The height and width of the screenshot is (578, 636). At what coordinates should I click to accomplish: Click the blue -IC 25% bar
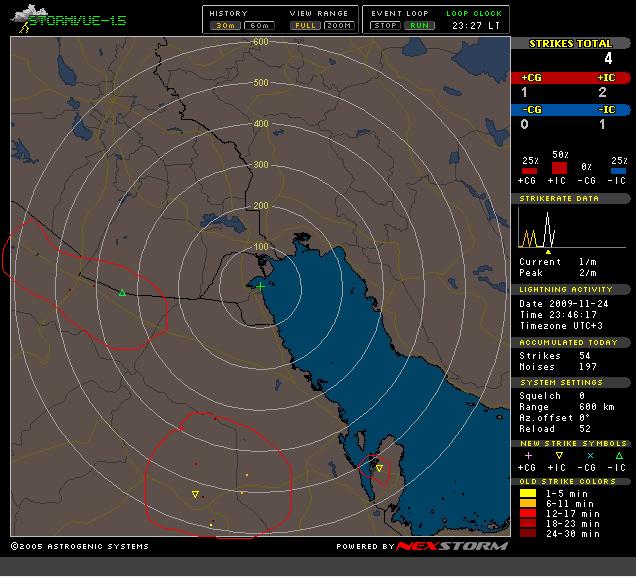point(619,170)
